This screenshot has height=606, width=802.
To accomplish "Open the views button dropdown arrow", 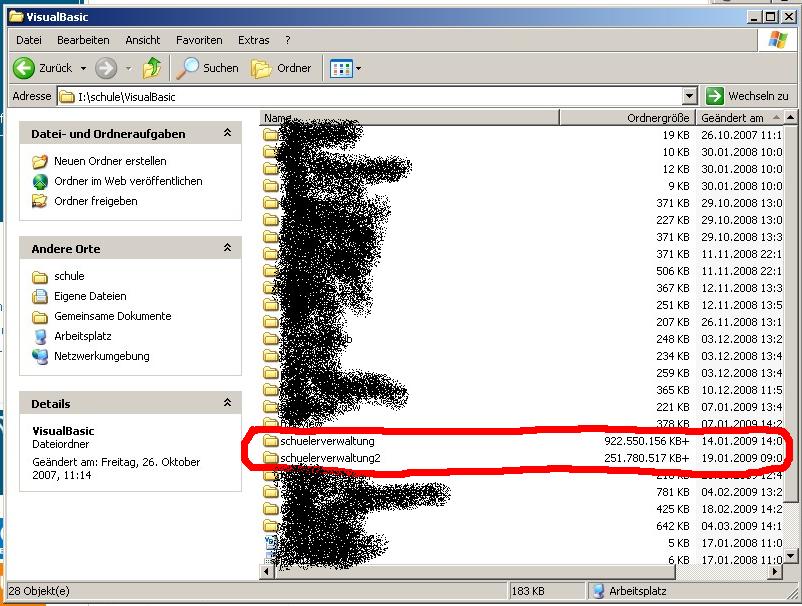I will [x=358, y=68].
